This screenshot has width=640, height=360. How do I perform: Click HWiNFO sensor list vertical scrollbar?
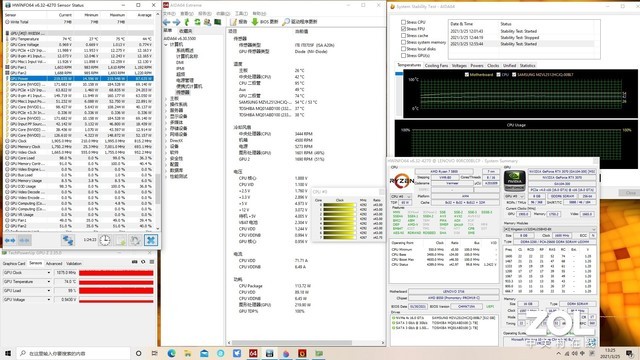(158, 122)
